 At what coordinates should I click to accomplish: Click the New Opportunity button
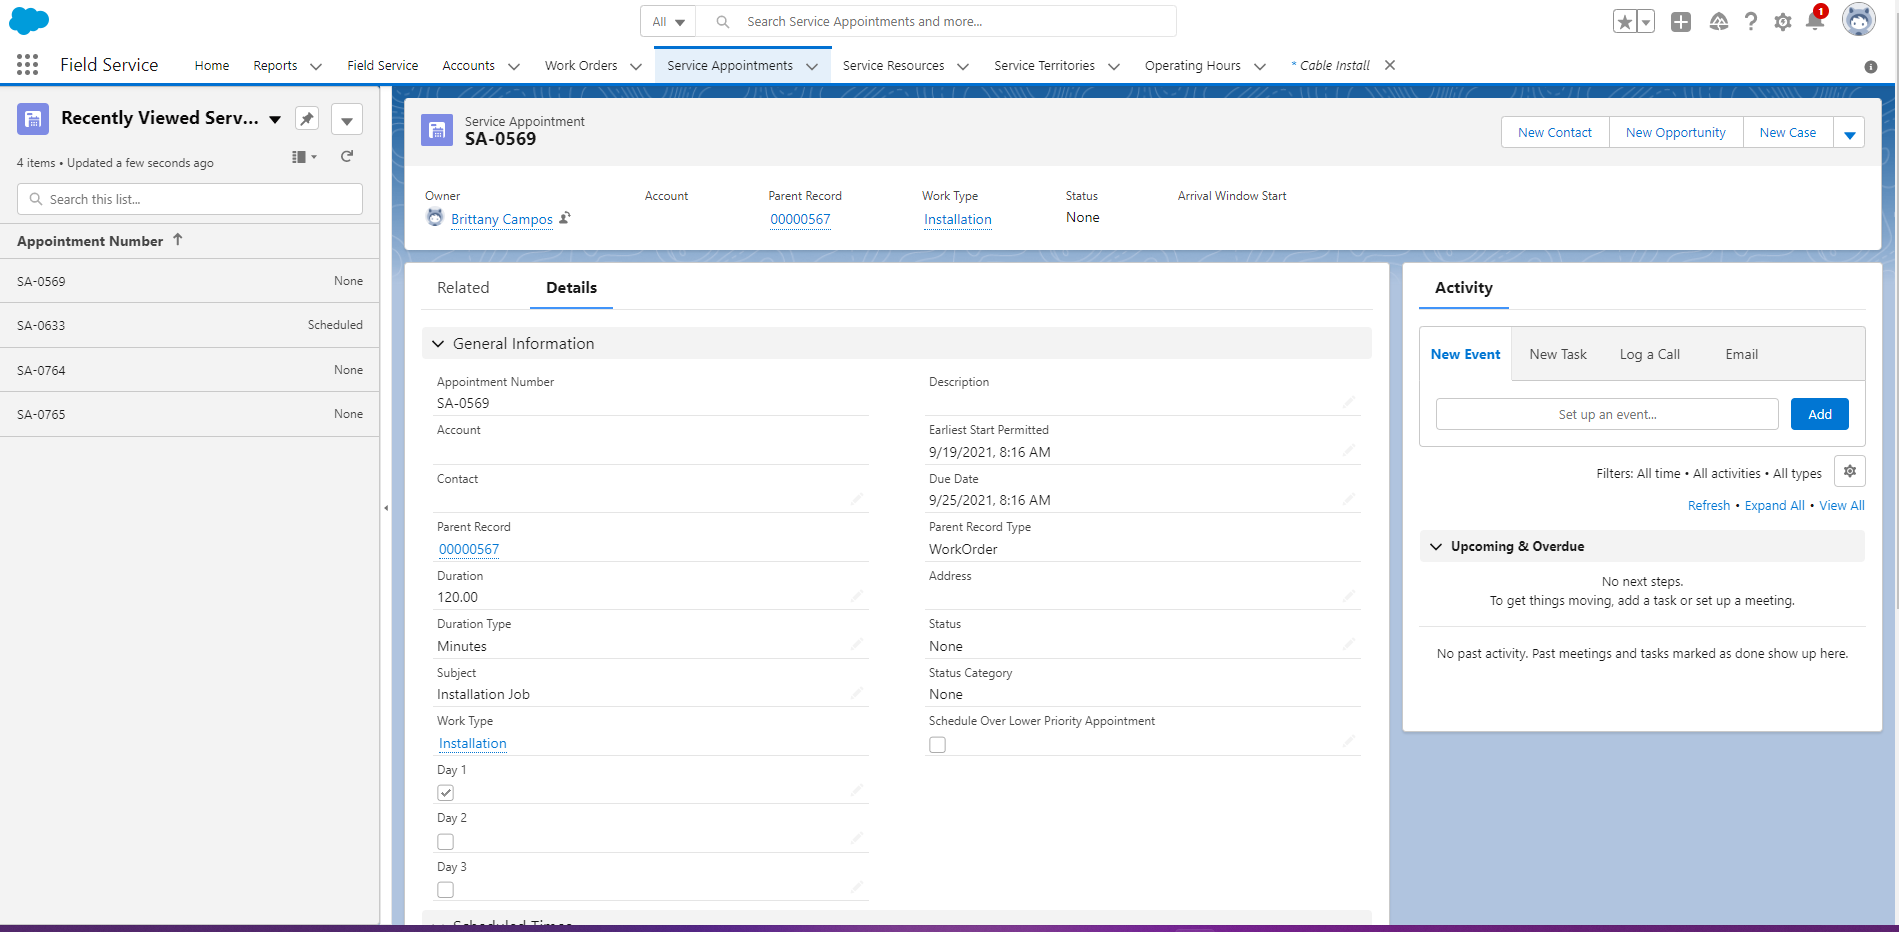1676,133
